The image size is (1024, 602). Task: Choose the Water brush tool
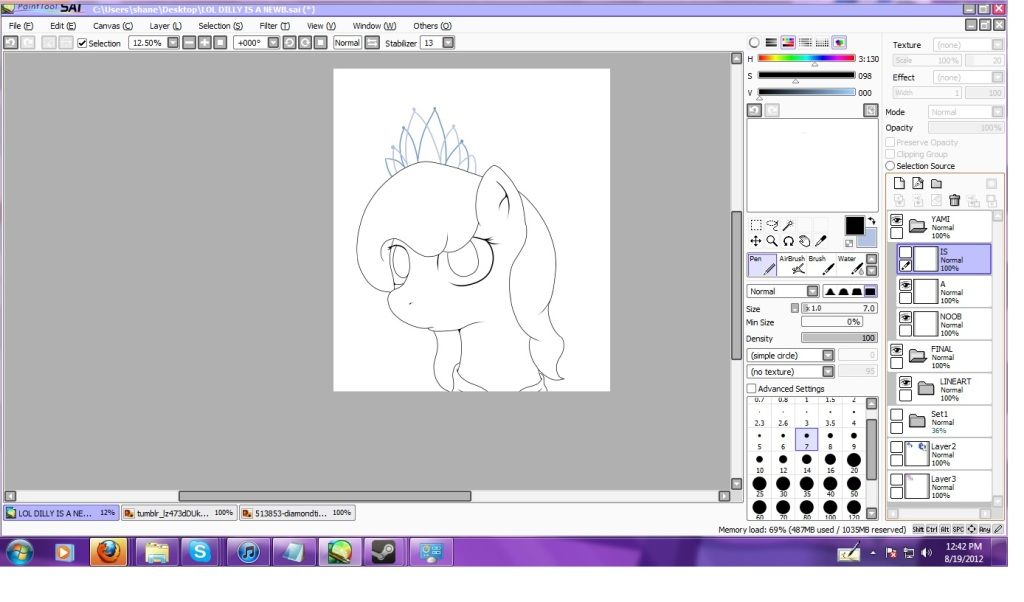pyautogui.click(x=850, y=264)
